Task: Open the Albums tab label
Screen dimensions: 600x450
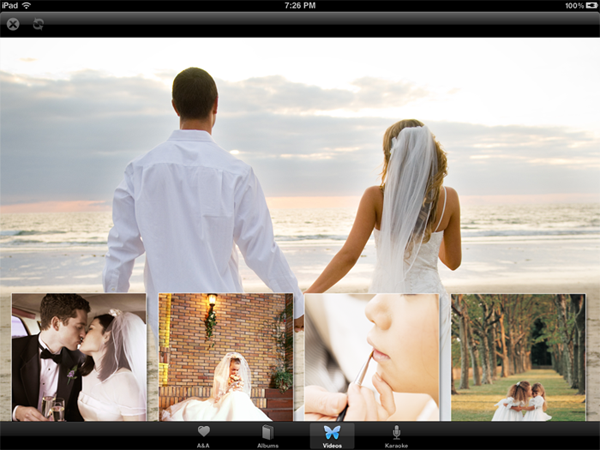Action: coord(267,444)
